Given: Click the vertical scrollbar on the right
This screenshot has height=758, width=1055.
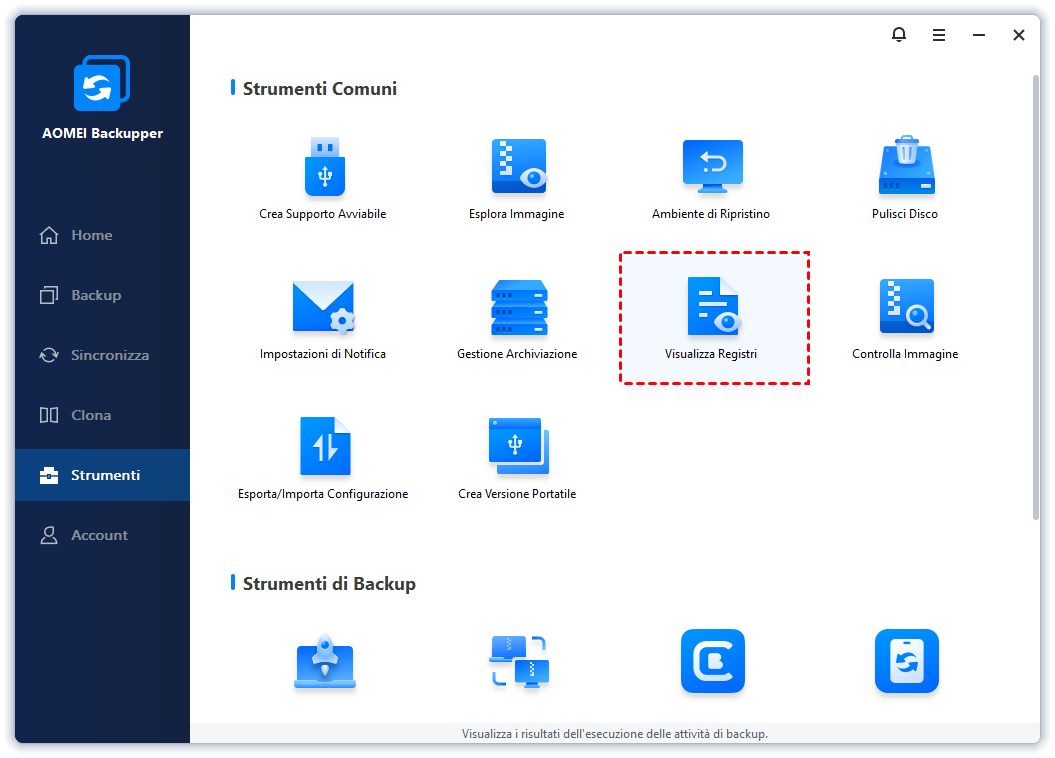Looking at the screenshot, I should pyautogui.click(x=1035, y=296).
